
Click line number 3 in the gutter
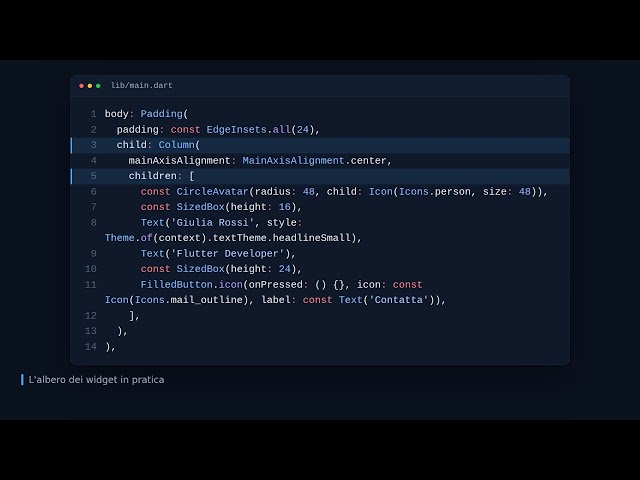click(93, 145)
